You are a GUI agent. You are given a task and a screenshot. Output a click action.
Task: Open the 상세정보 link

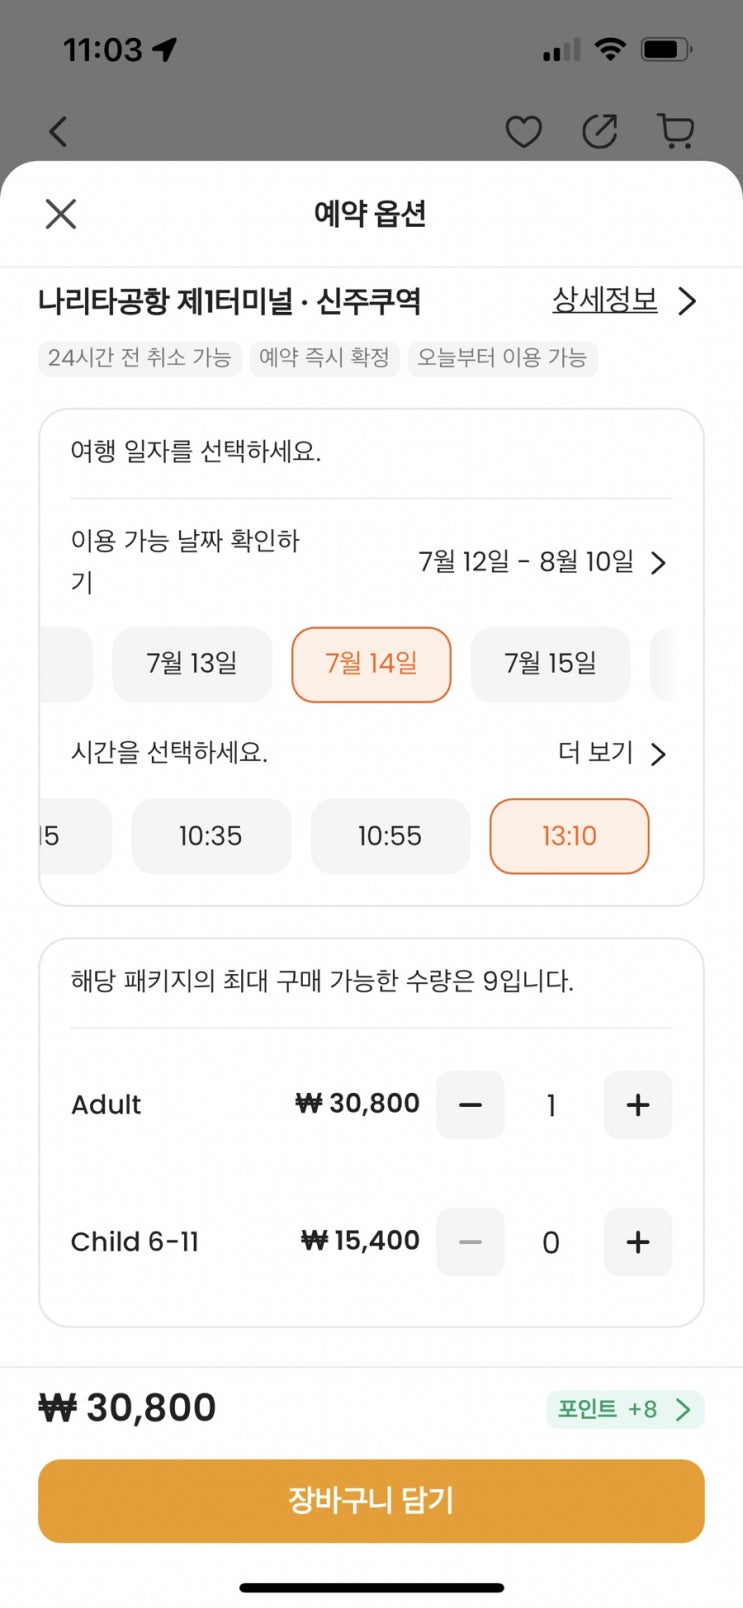[x=622, y=300]
